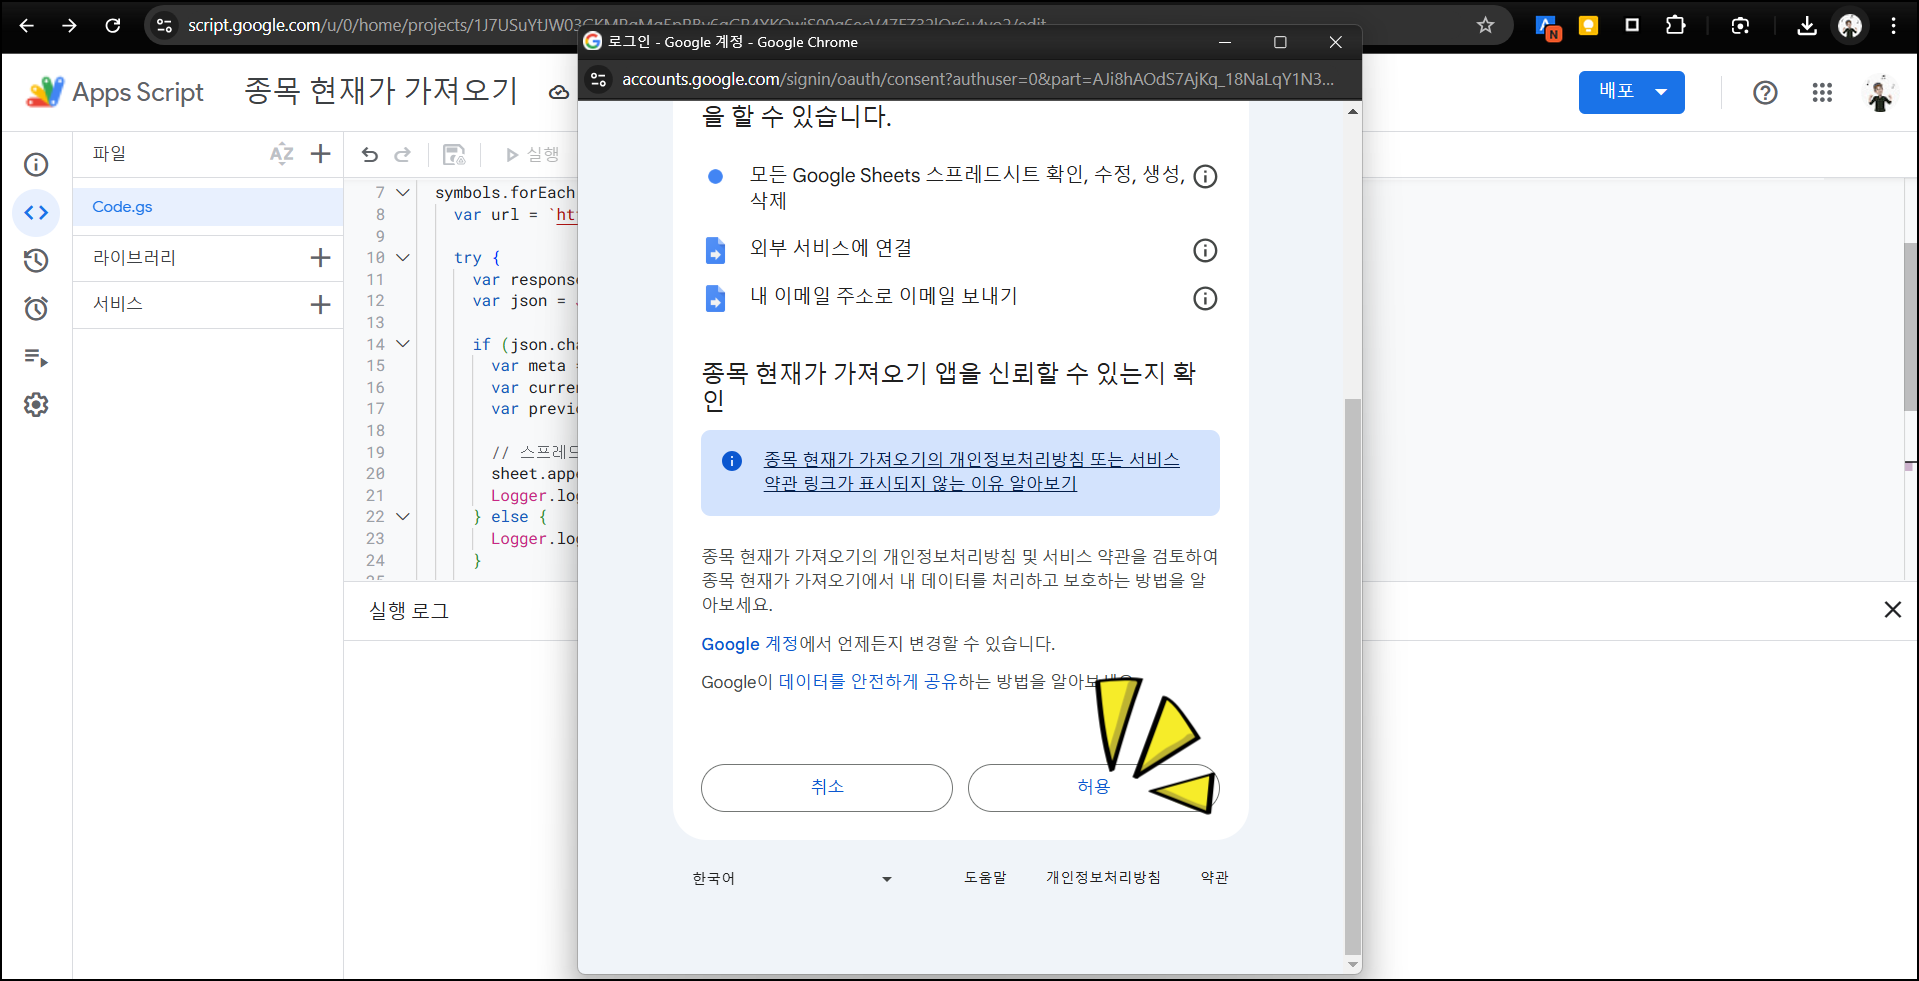Open info for 외부 서비스에 연결 permission
Image resolution: width=1919 pixels, height=981 pixels.
(1205, 250)
